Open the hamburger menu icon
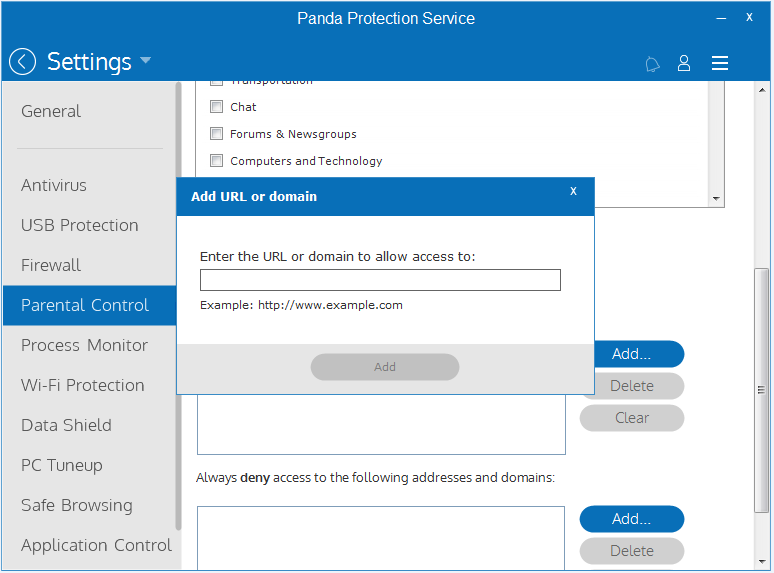 pos(720,63)
